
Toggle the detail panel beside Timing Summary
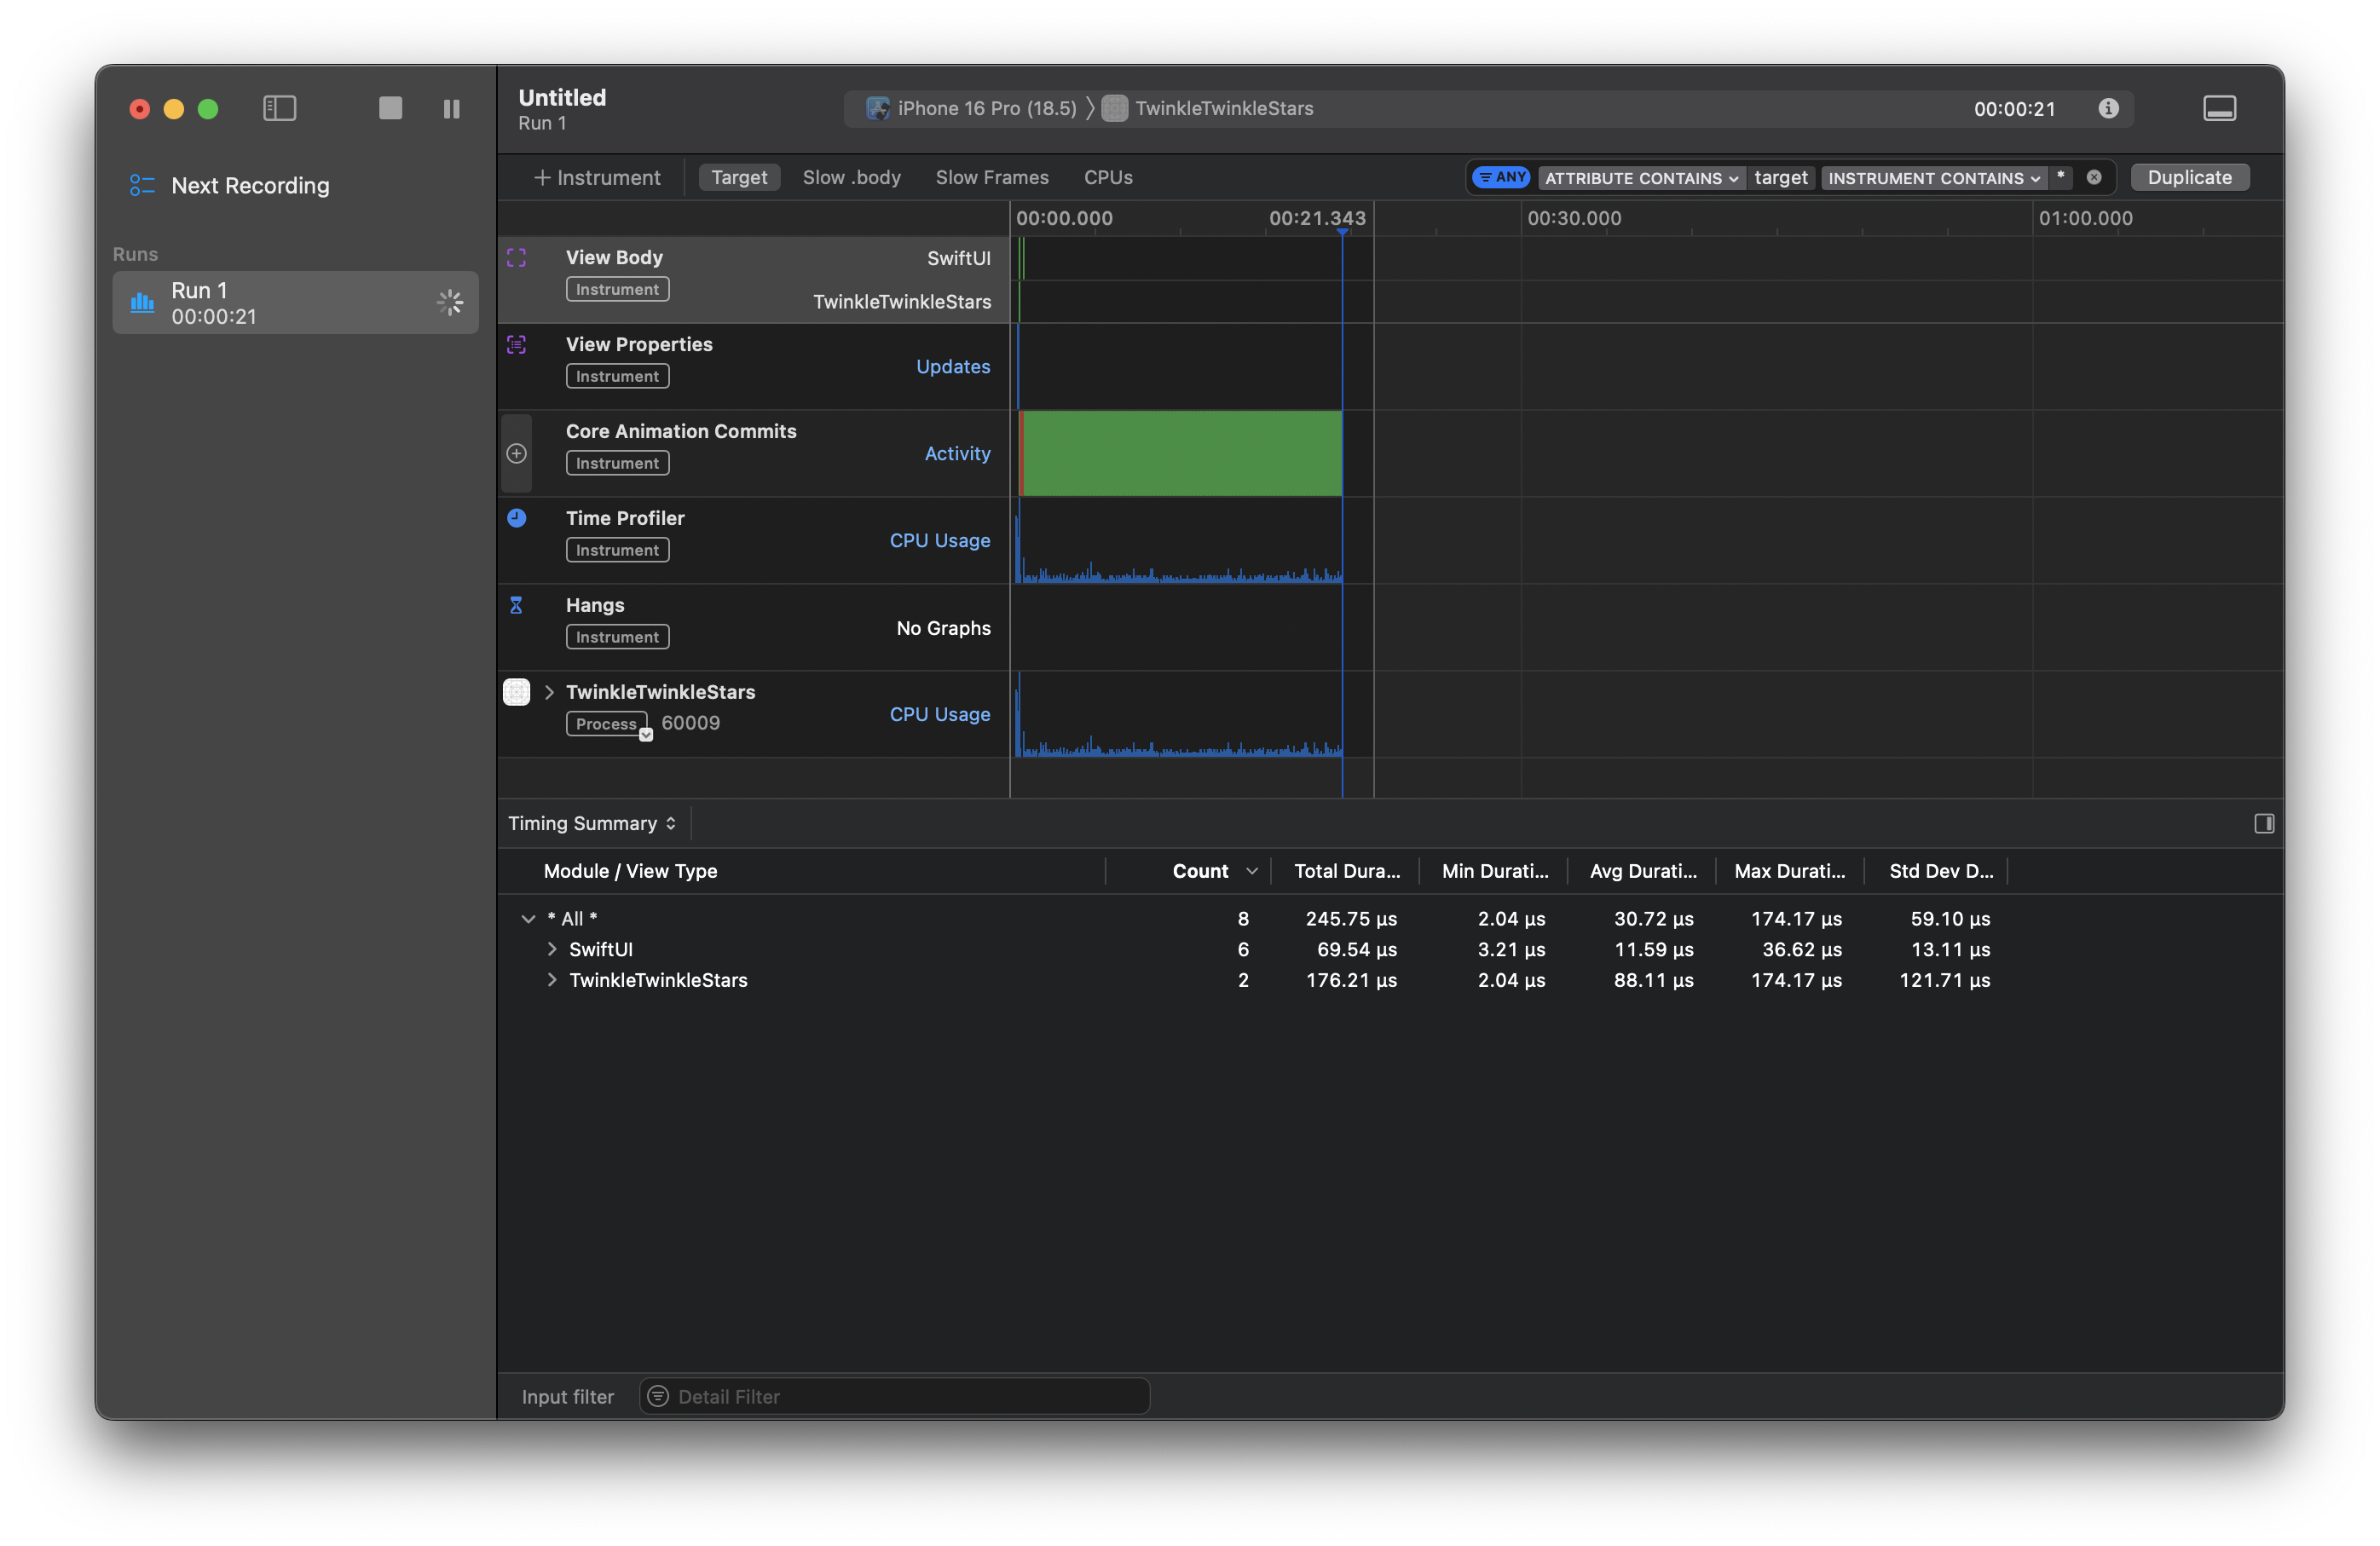click(2264, 823)
